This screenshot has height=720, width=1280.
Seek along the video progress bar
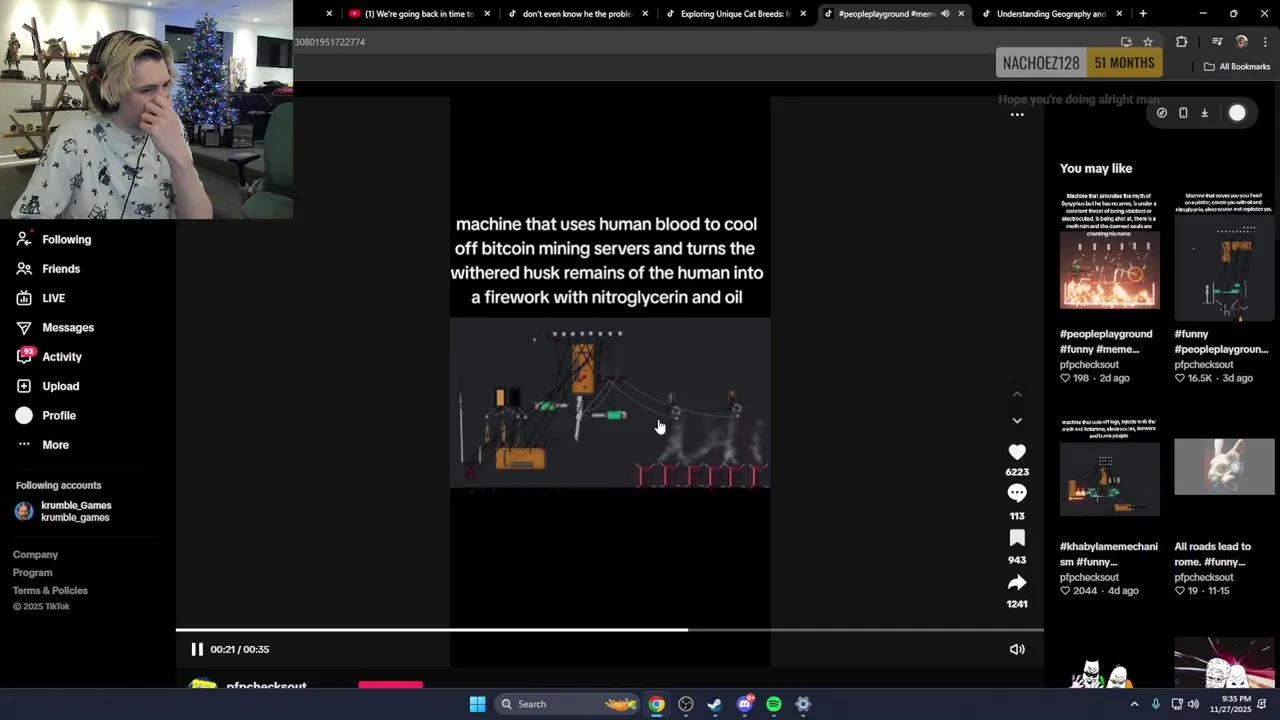[610, 630]
